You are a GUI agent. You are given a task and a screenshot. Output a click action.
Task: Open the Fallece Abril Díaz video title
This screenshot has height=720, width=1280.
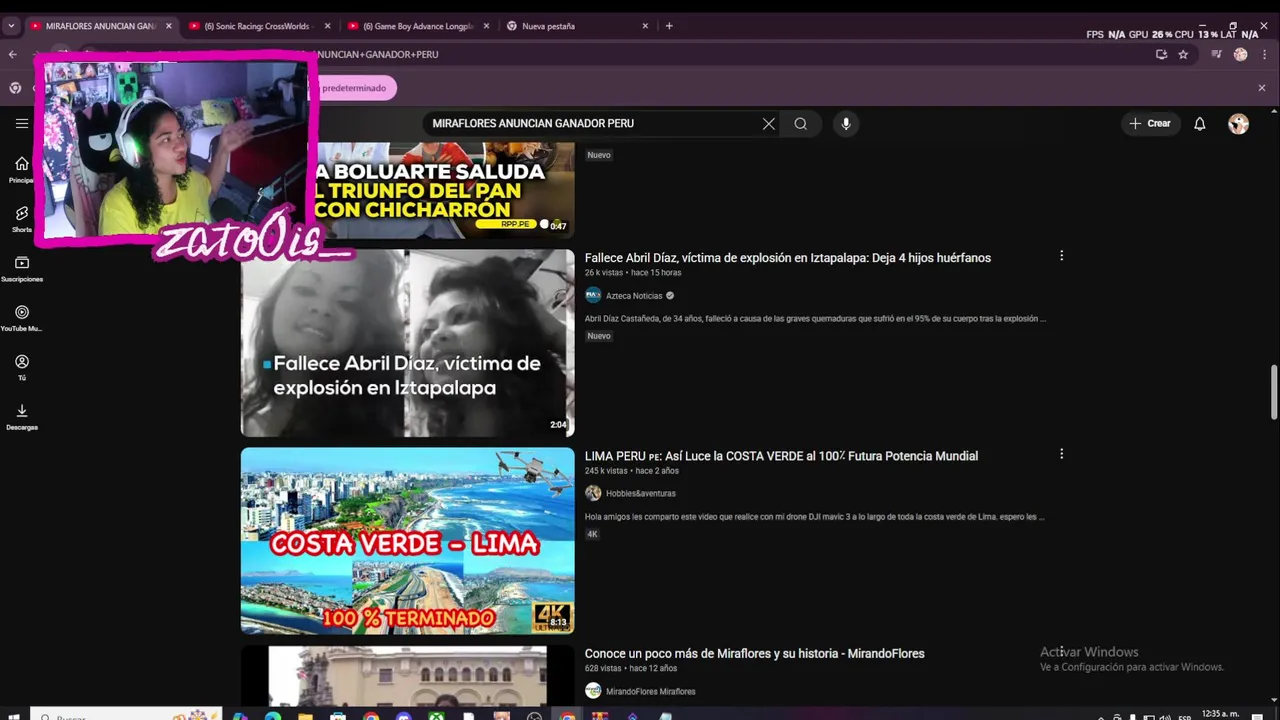[x=787, y=258]
